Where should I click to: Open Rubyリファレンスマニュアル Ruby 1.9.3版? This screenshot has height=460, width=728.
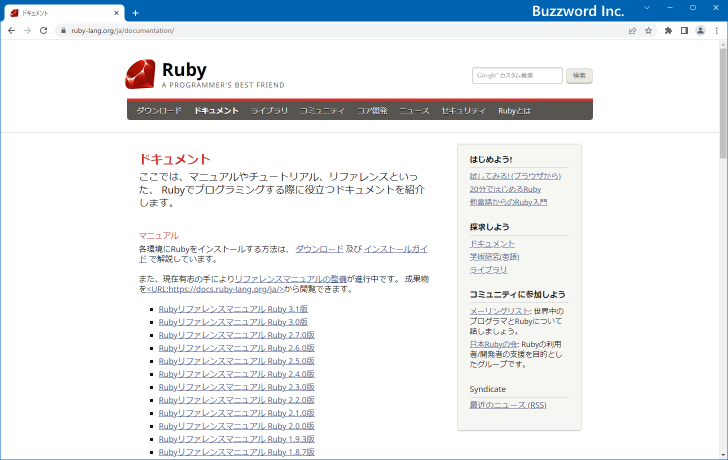[x=236, y=439]
